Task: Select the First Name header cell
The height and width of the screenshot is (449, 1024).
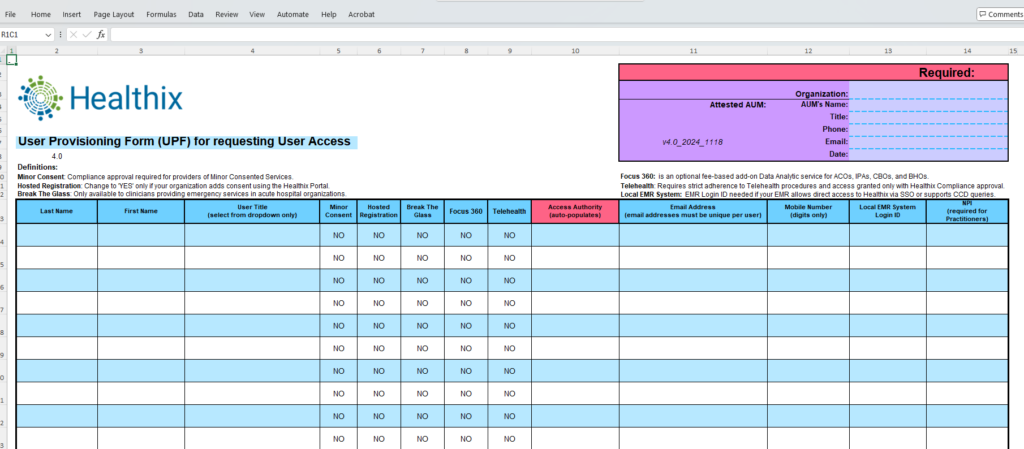Action: [x=141, y=211]
